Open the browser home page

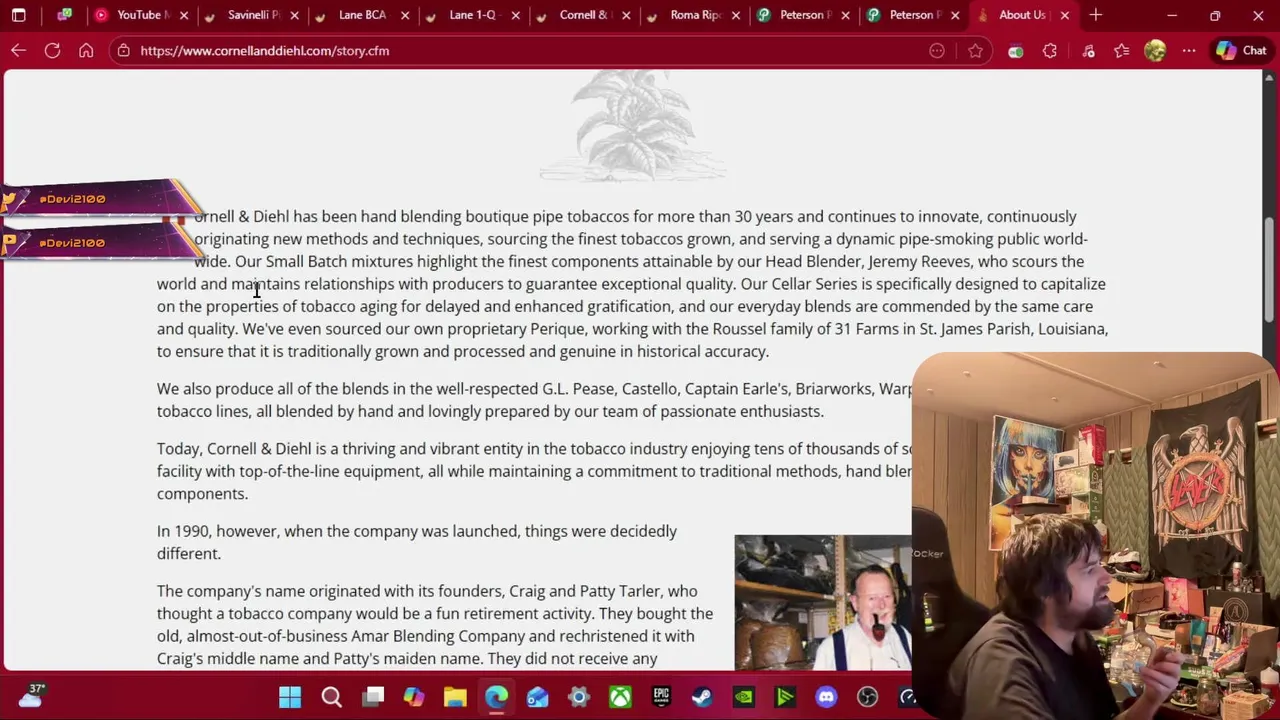click(x=86, y=51)
